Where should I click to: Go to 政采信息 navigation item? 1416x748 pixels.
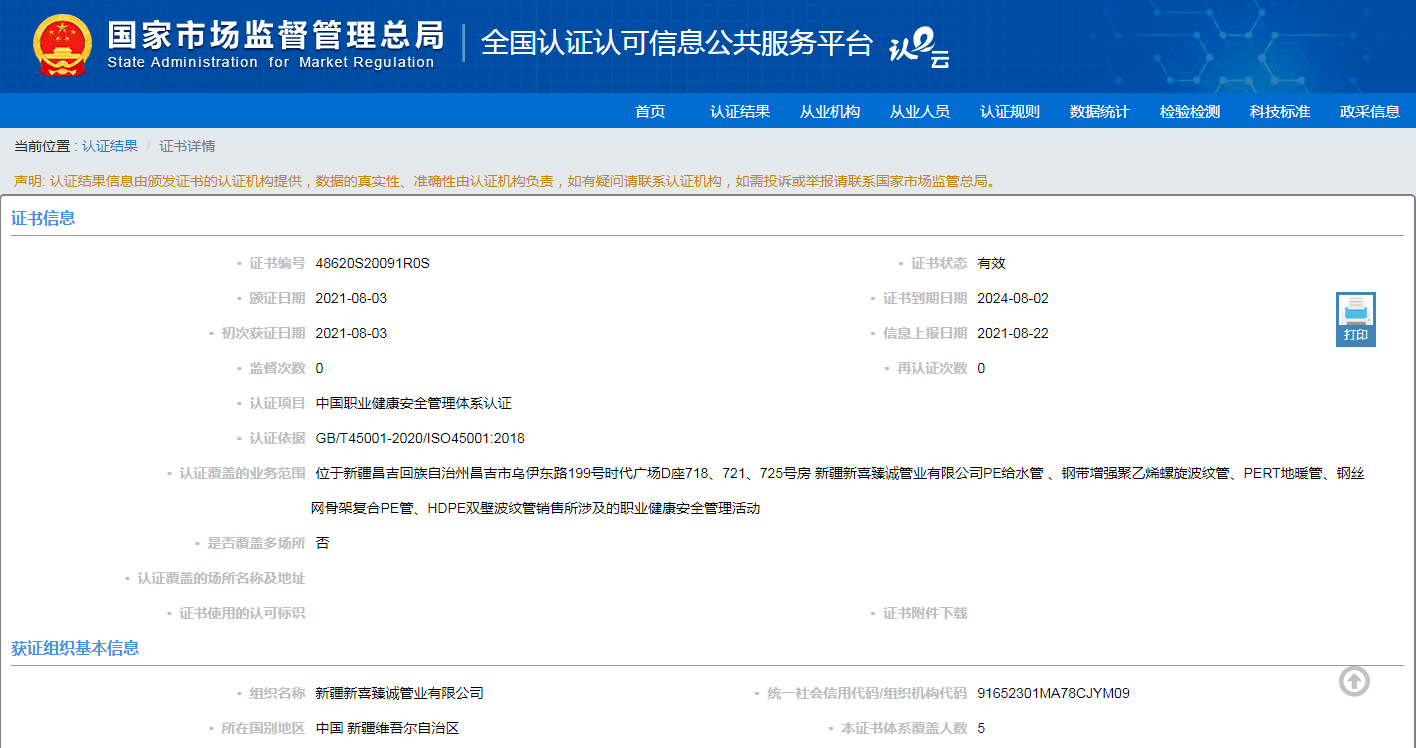tap(1370, 111)
